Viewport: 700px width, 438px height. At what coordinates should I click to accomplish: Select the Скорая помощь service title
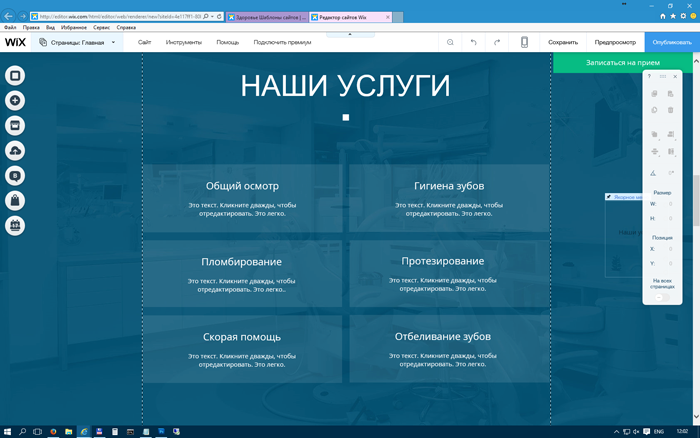(242, 337)
